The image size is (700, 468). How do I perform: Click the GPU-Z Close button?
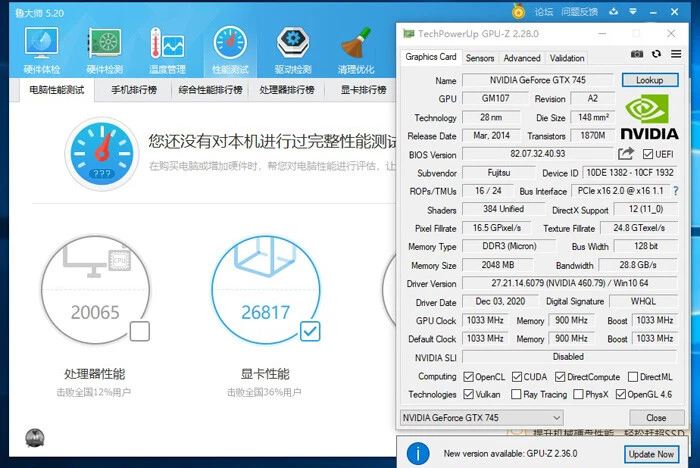656,418
